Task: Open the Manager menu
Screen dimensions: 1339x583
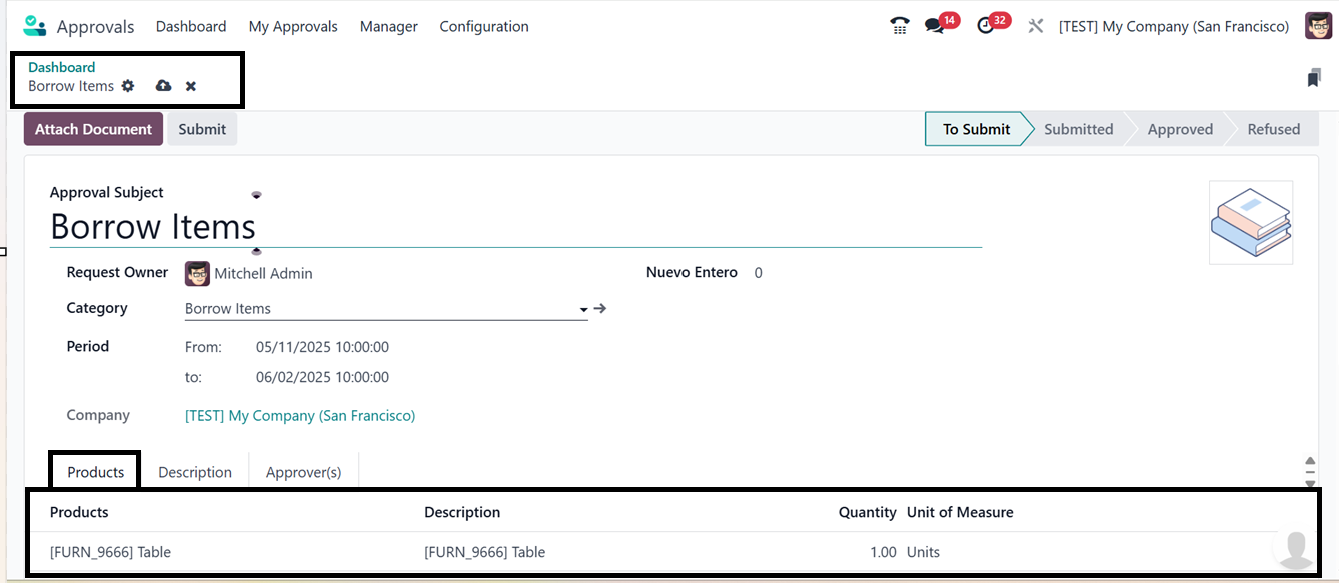Action: tap(389, 26)
